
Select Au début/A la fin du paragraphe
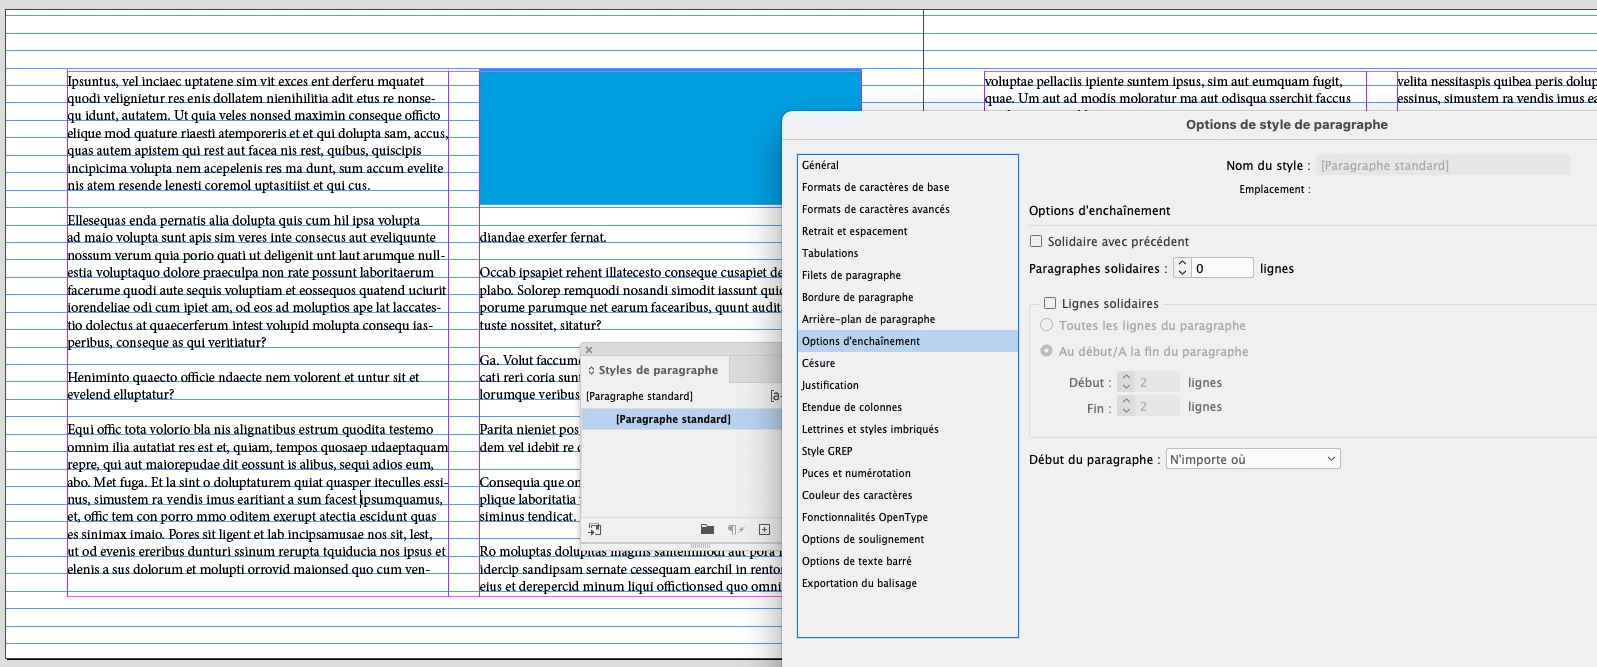[1047, 351]
